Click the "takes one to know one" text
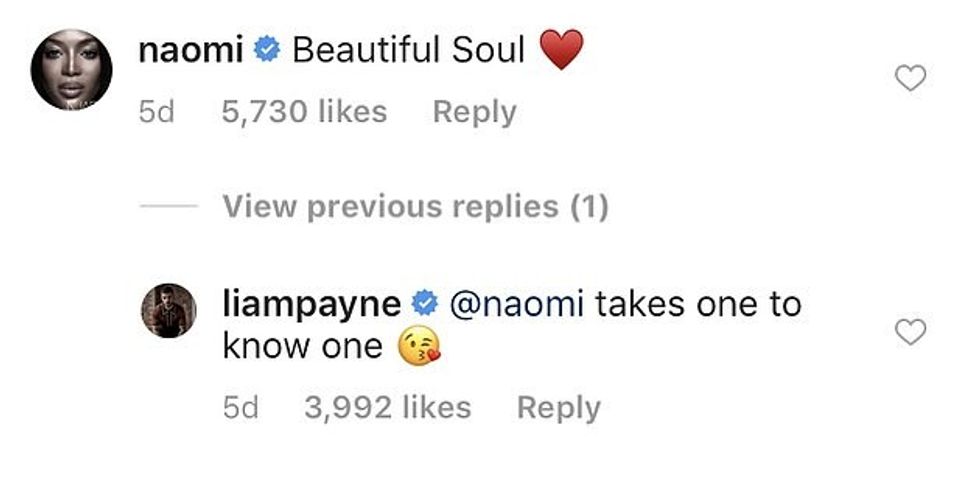Viewport: 980px width, 479px height. [x=698, y=303]
